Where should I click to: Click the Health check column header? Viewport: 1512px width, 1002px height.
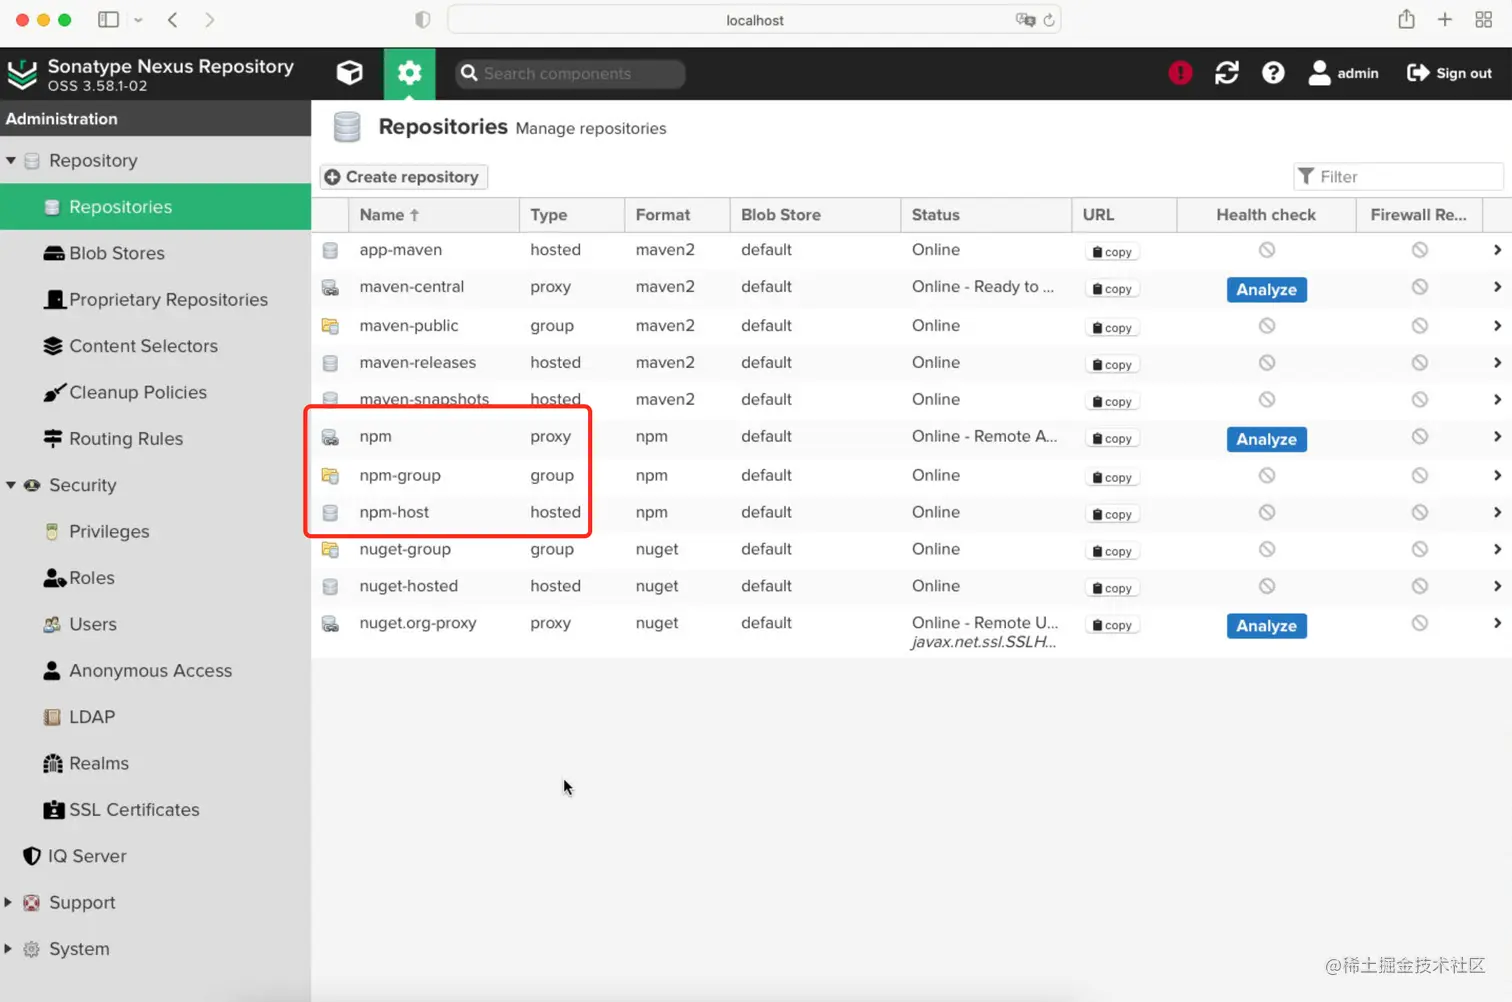[x=1266, y=215]
